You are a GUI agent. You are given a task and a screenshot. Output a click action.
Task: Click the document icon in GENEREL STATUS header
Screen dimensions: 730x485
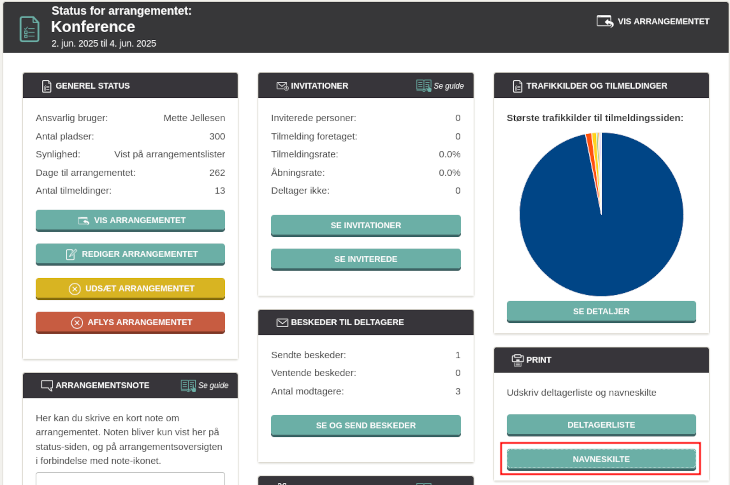(x=47, y=86)
